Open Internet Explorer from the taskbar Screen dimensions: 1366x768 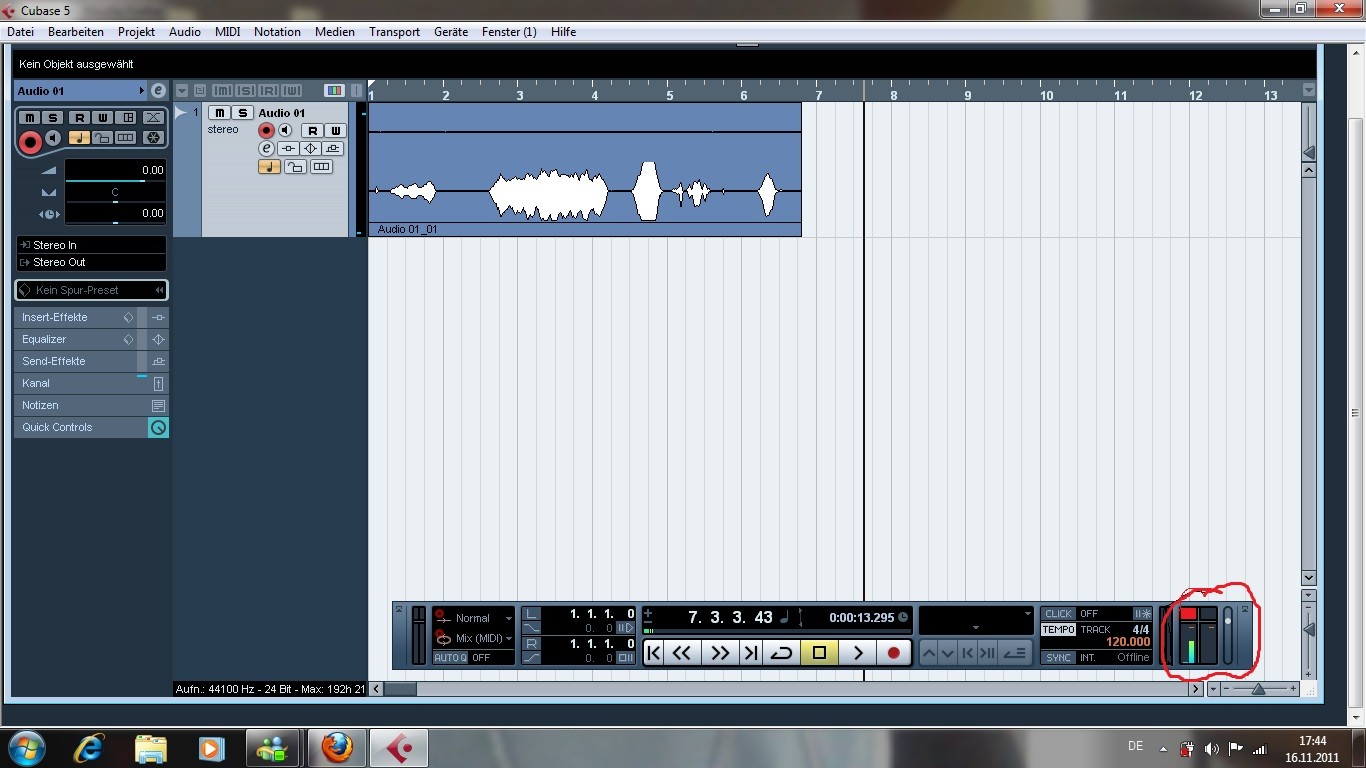pyautogui.click(x=91, y=748)
